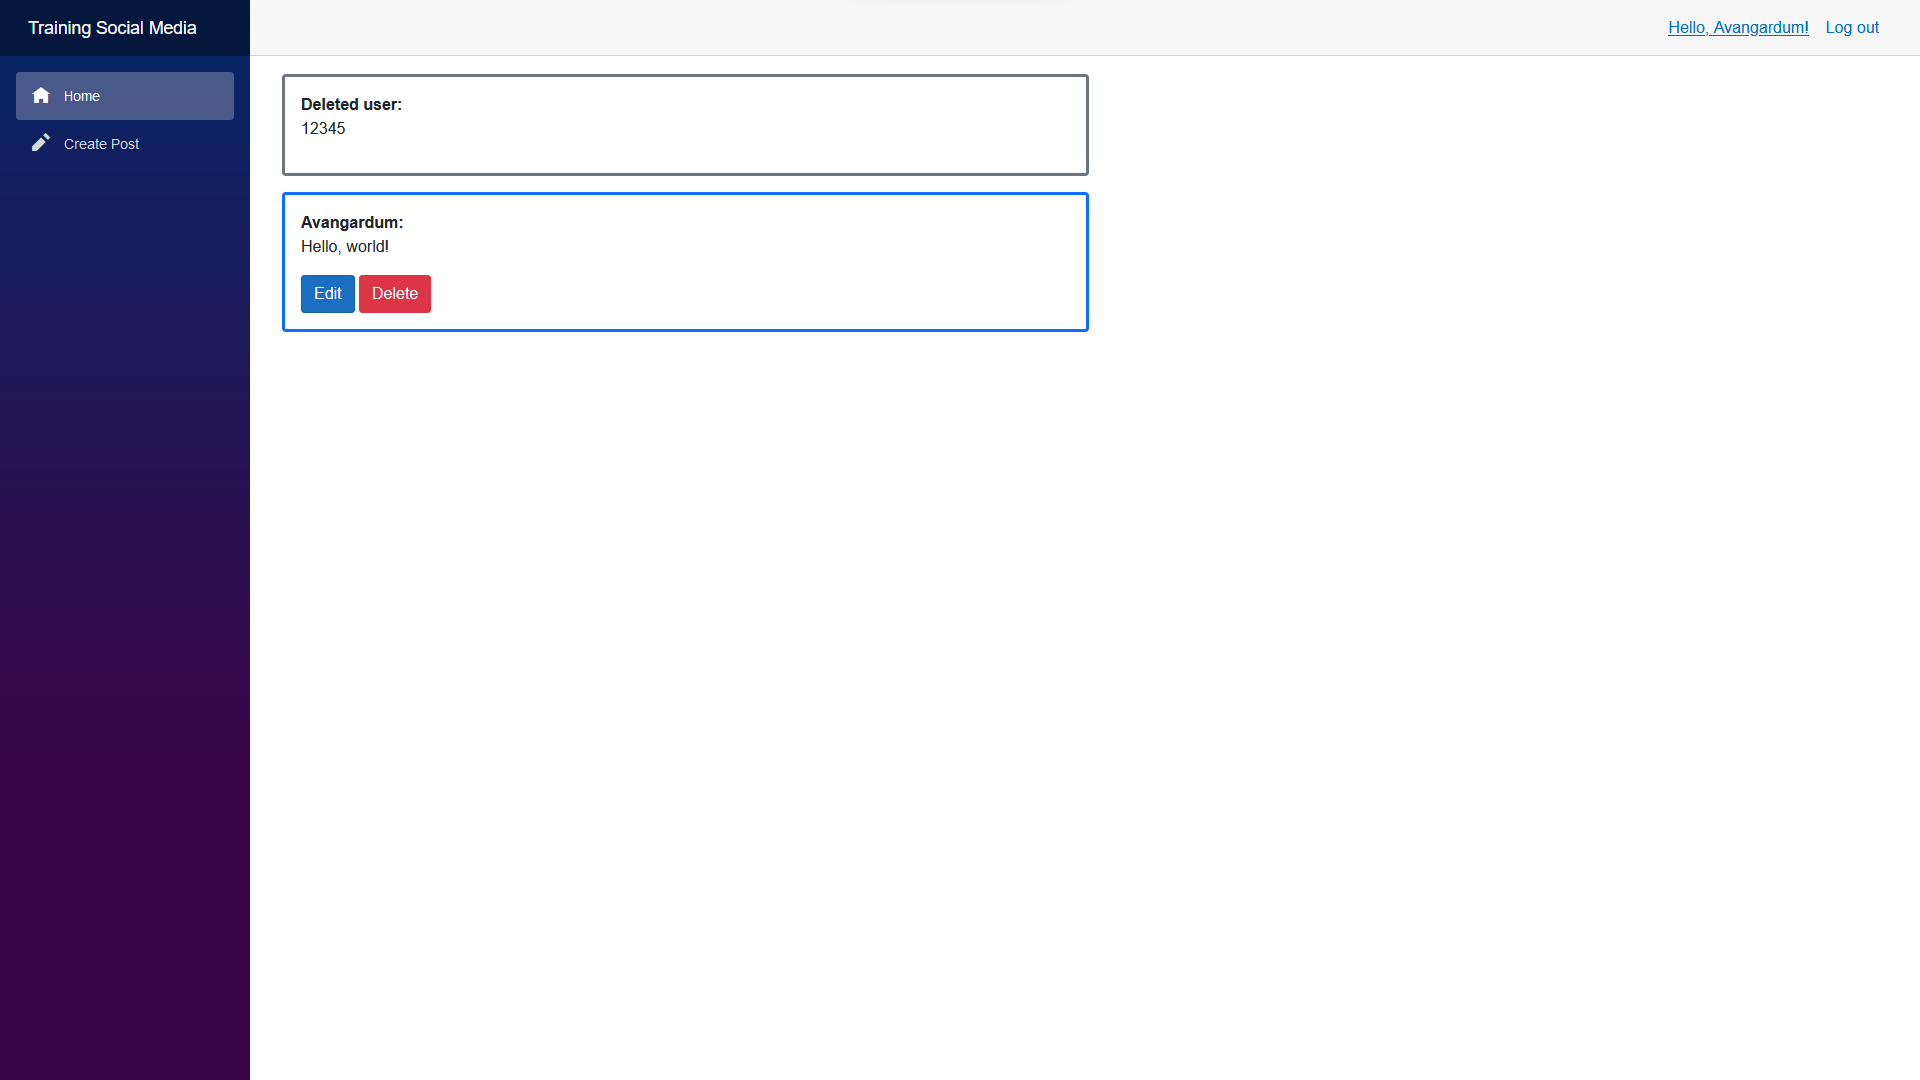Click the "Hello, world!" post text
Screen dimensions: 1920x1080
tap(345, 246)
